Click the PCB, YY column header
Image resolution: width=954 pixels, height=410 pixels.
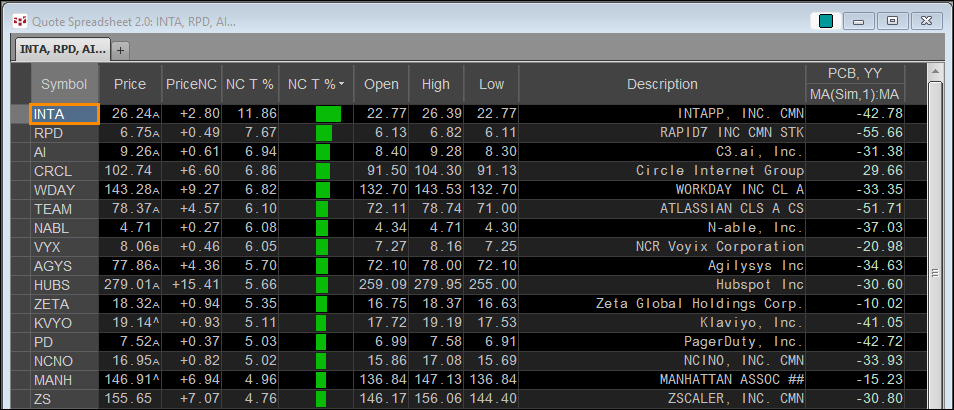(855, 74)
